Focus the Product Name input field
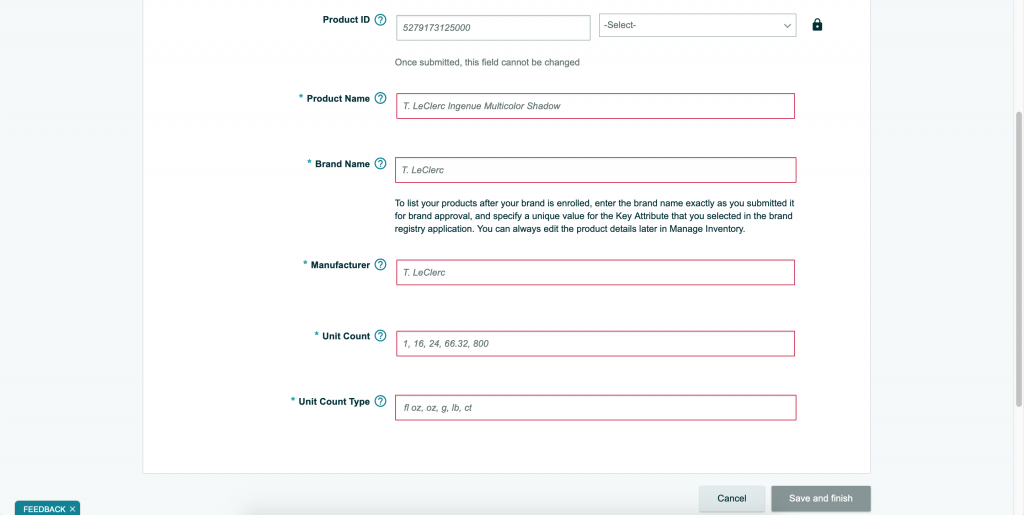Screen dimensions: 1024x515 point(595,106)
